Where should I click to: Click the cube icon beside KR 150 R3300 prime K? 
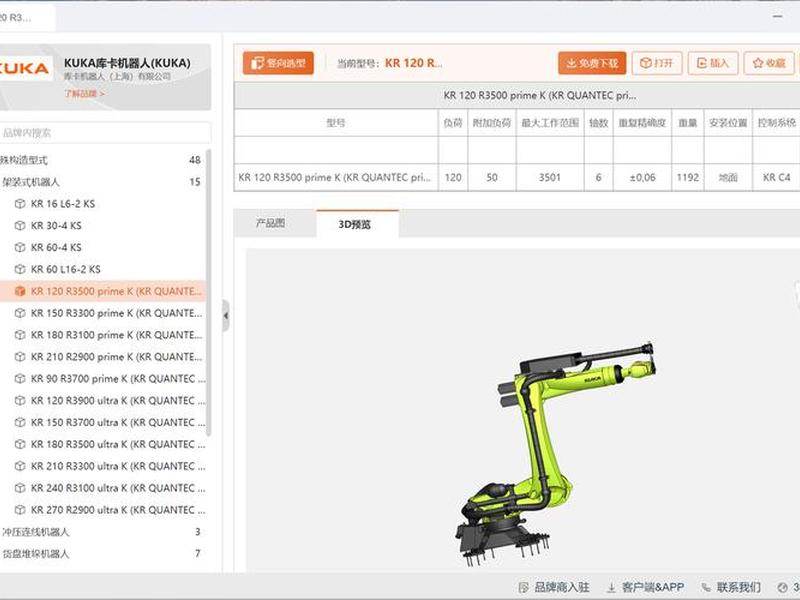(20, 313)
